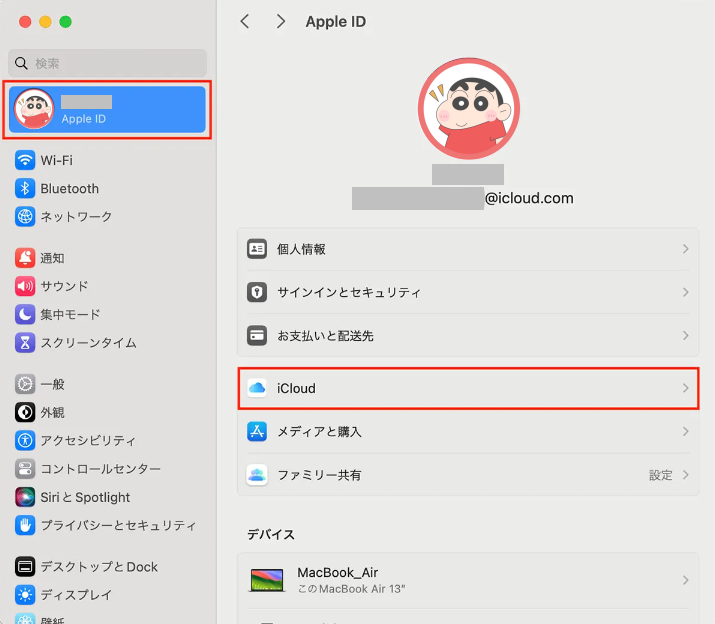Click the magnifier icon in search field
The width and height of the screenshot is (715, 624).
point(21,63)
